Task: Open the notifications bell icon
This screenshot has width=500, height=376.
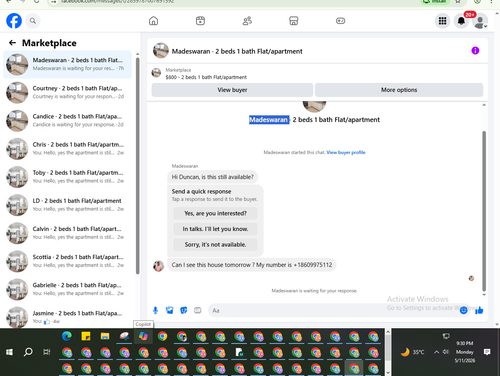Action: point(461,21)
